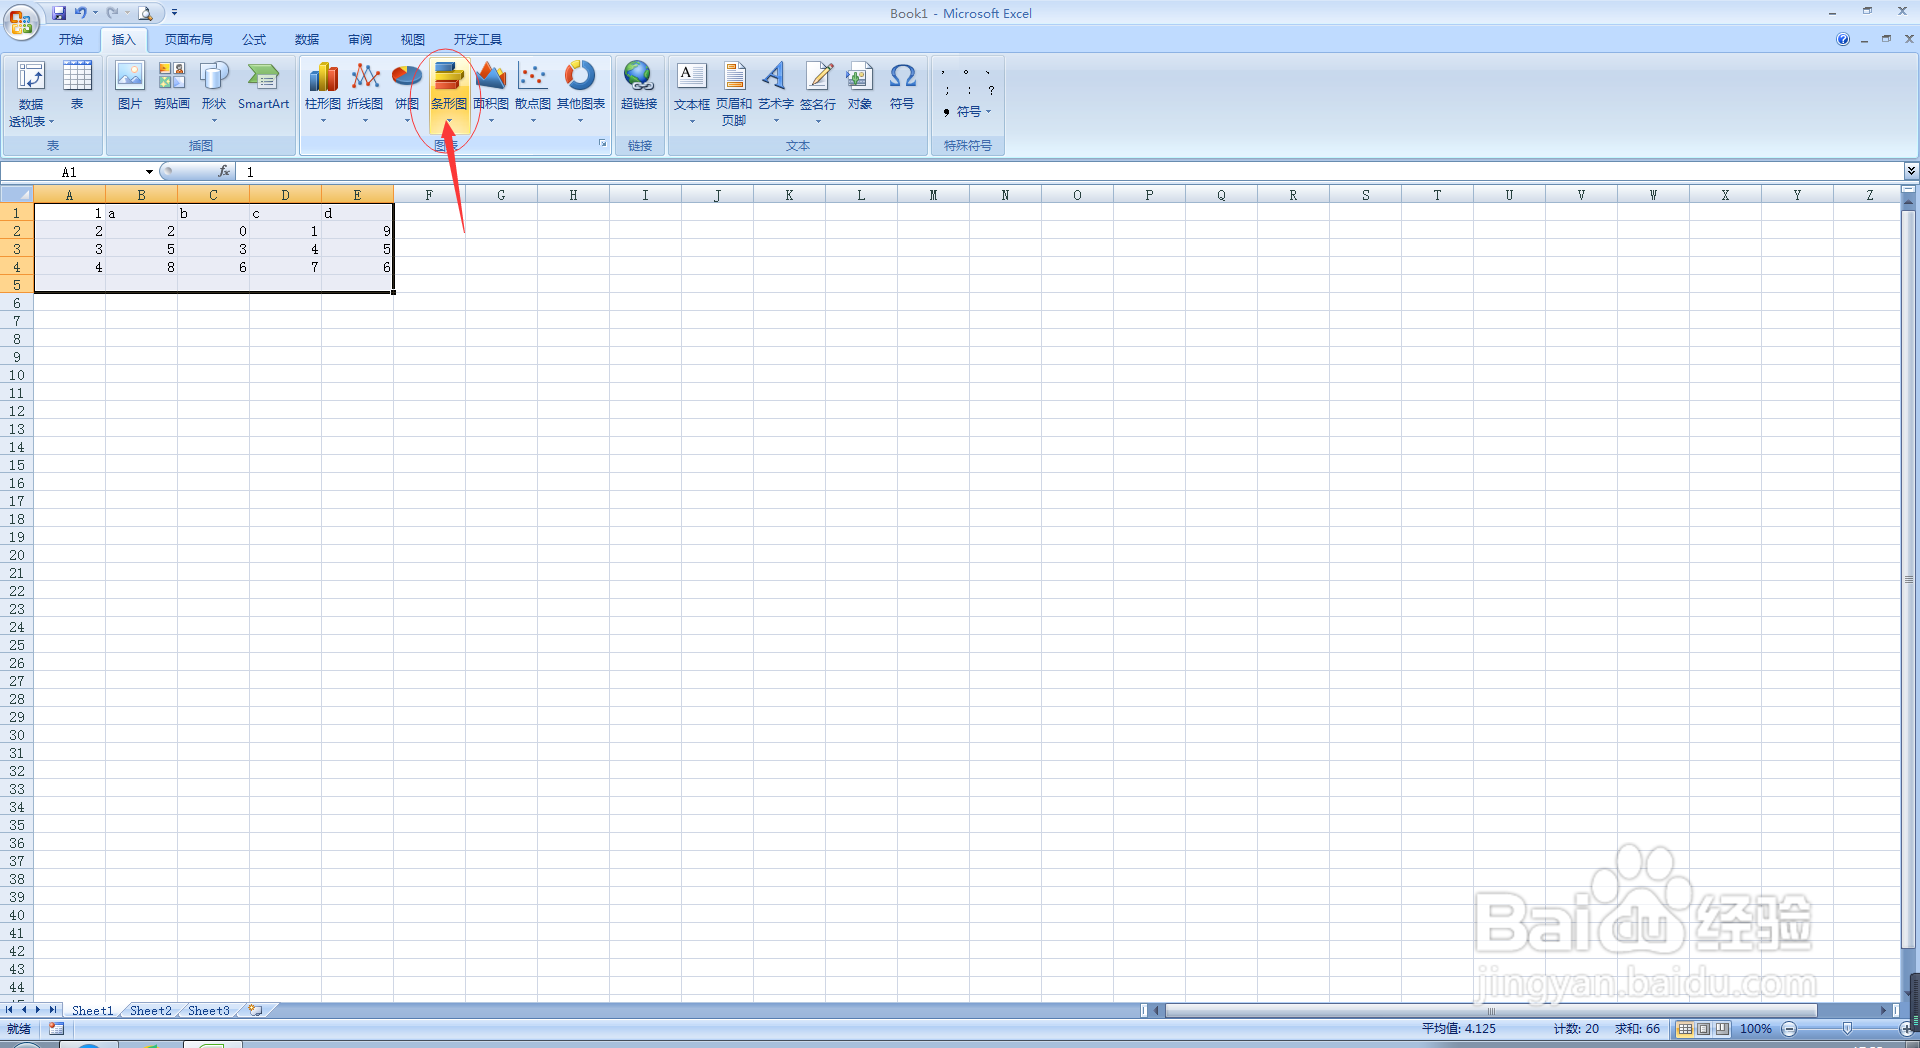Screen dimensions: 1920x1048
Task: Open the Office button menu
Action: click(21, 21)
